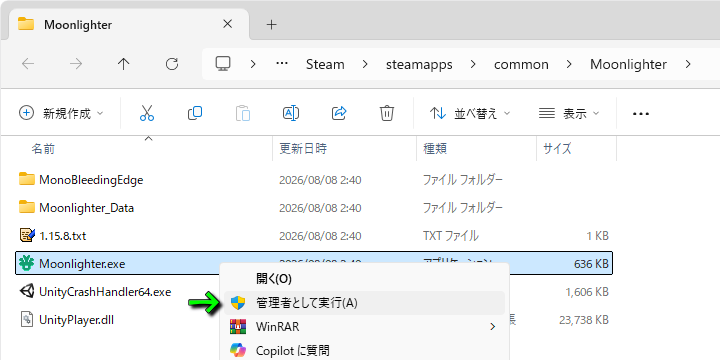Viewport: 720px width, 360px height.
Task: Open a new tab with plus button
Action: pyautogui.click(x=272, y=24)
